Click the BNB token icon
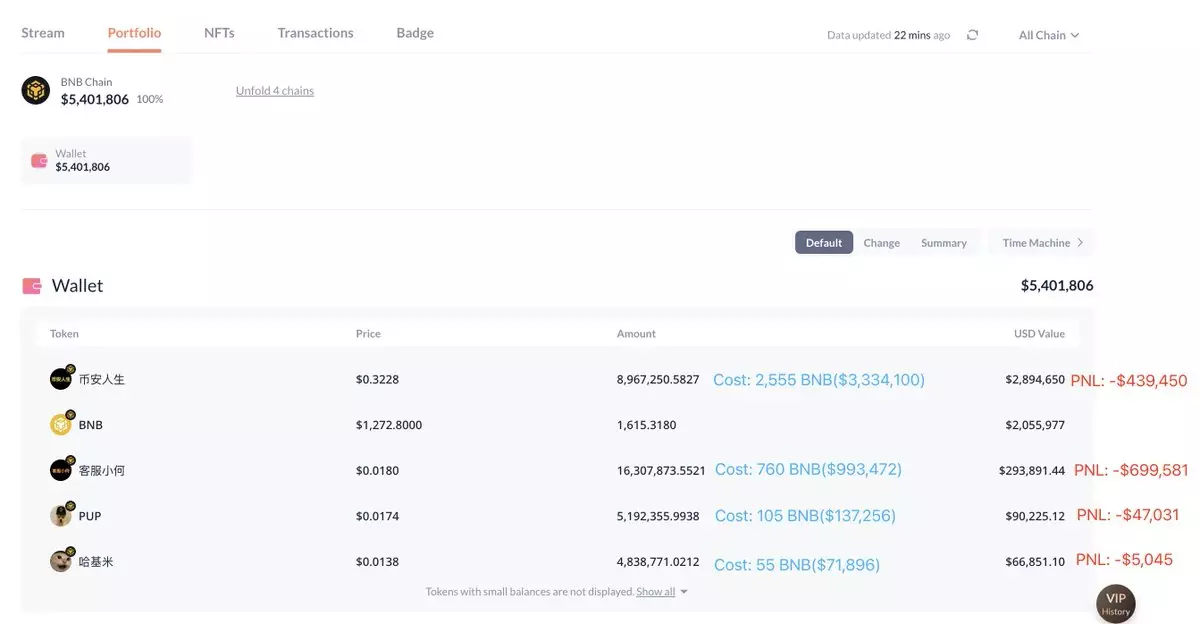This screenshot has width=1200, height=624. click(61, 425)
